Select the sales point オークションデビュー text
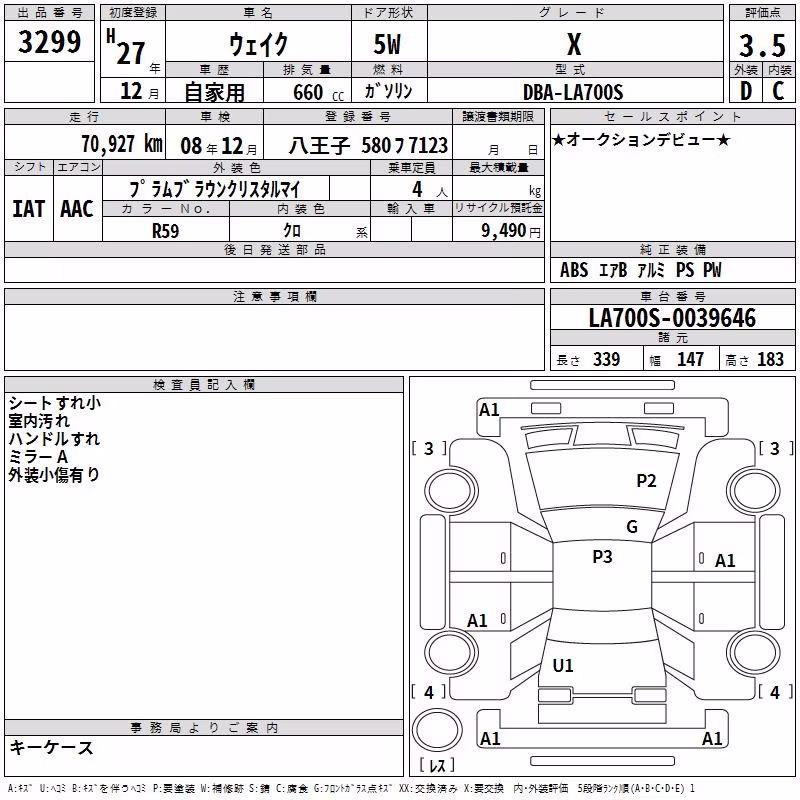 click(641, 139)
